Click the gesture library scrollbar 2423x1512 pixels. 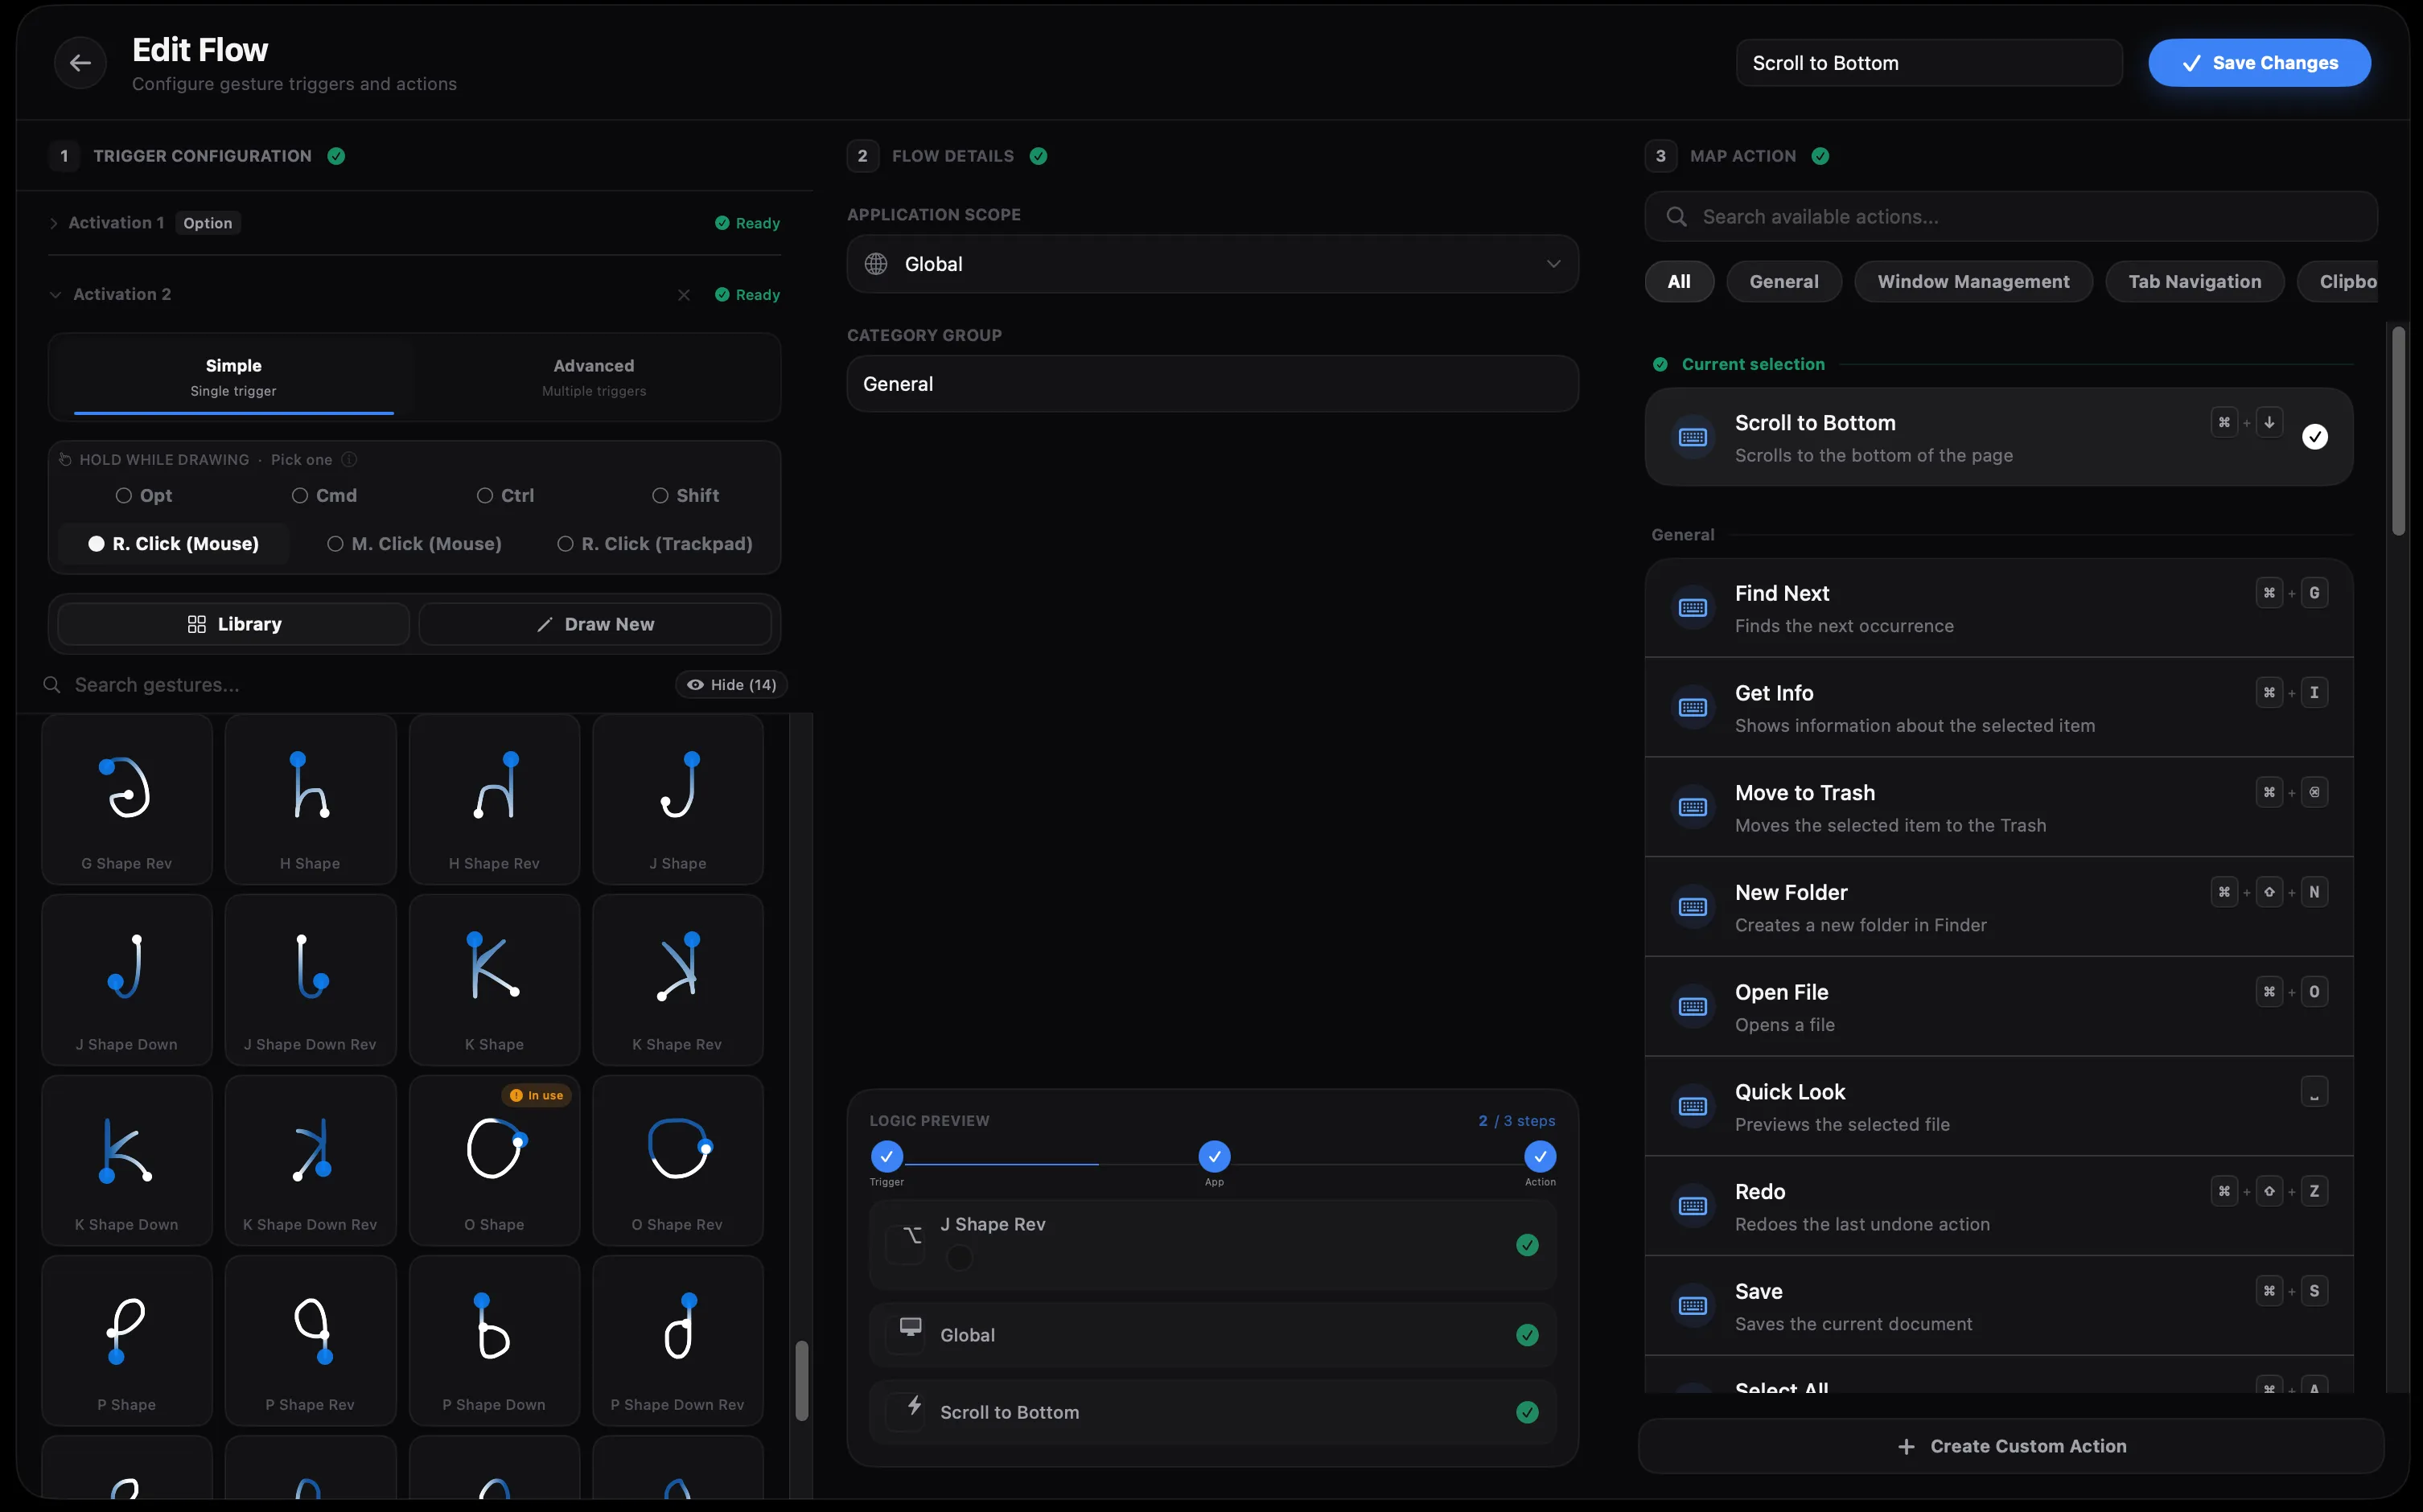(x=801, y=1380)
